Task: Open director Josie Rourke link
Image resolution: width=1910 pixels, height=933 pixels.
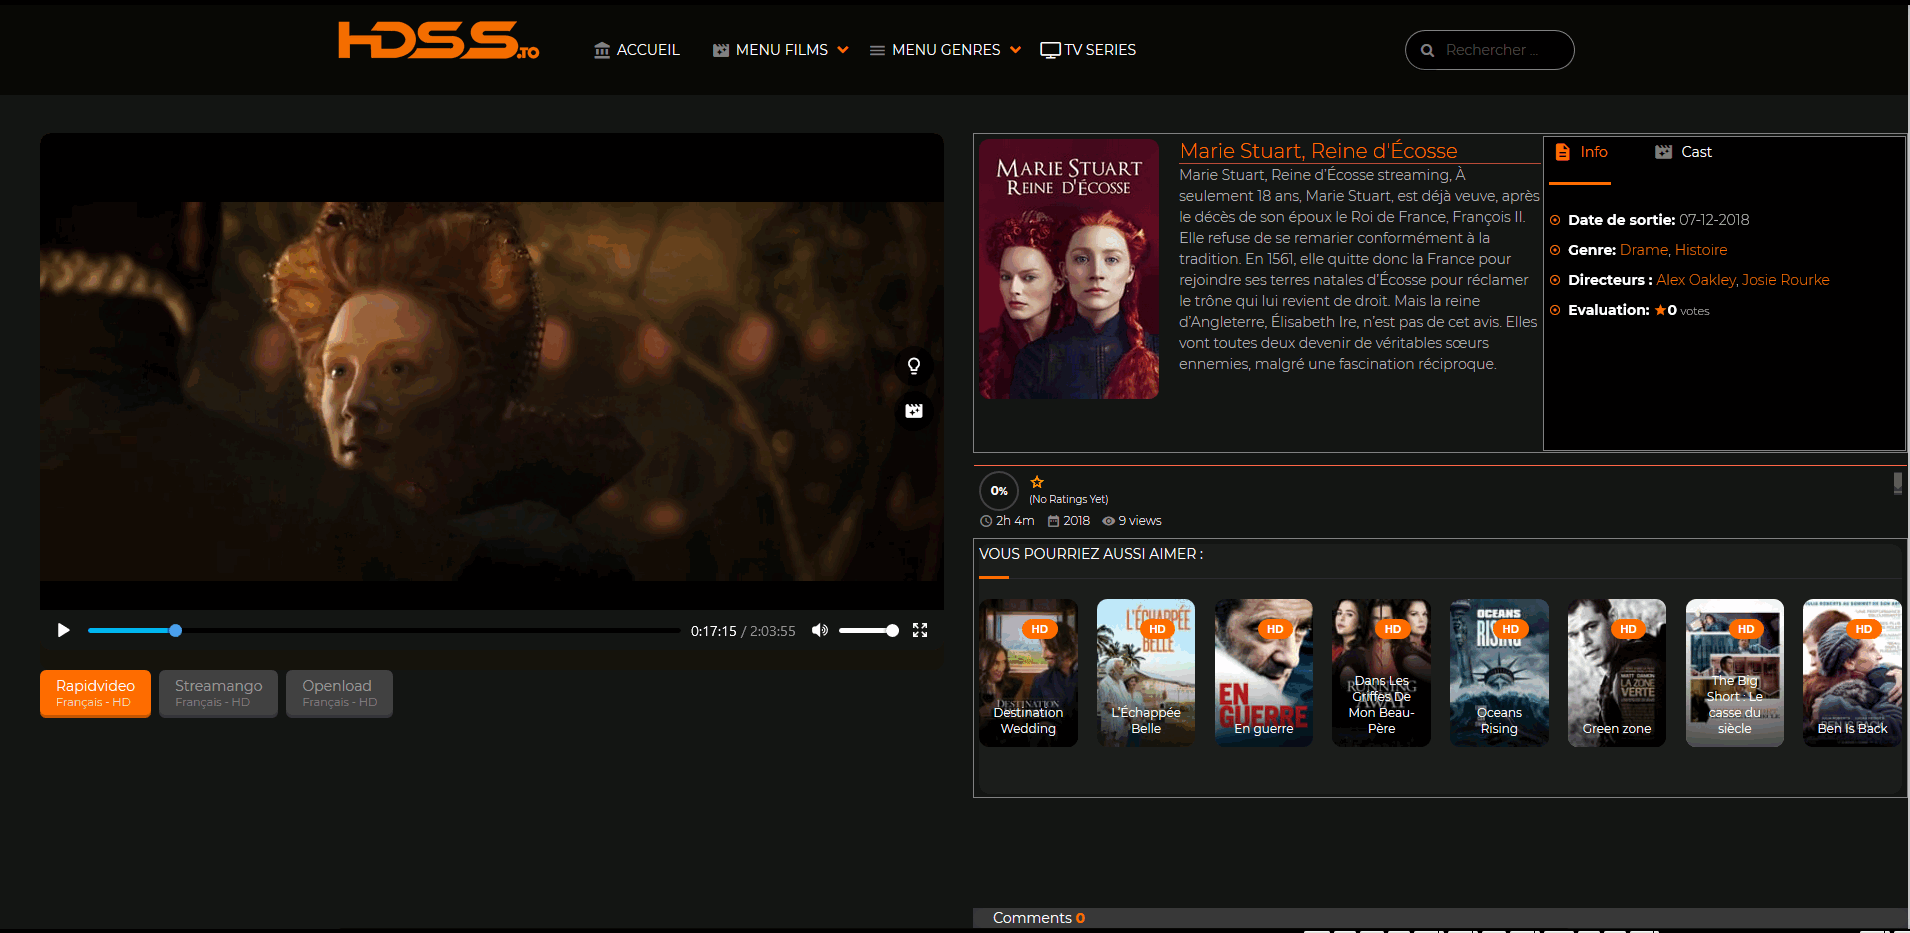Action: tap(1785, 280)
